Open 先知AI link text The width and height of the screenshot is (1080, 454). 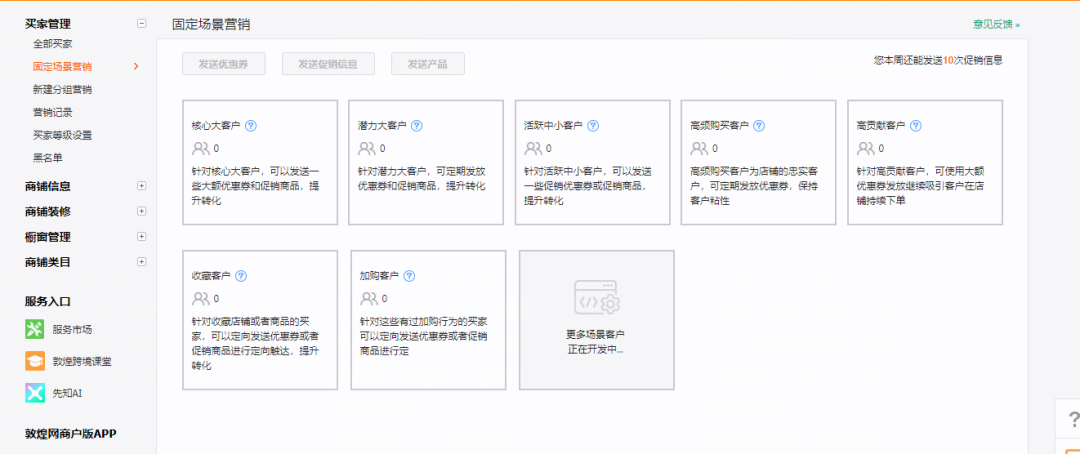point(68,393)
